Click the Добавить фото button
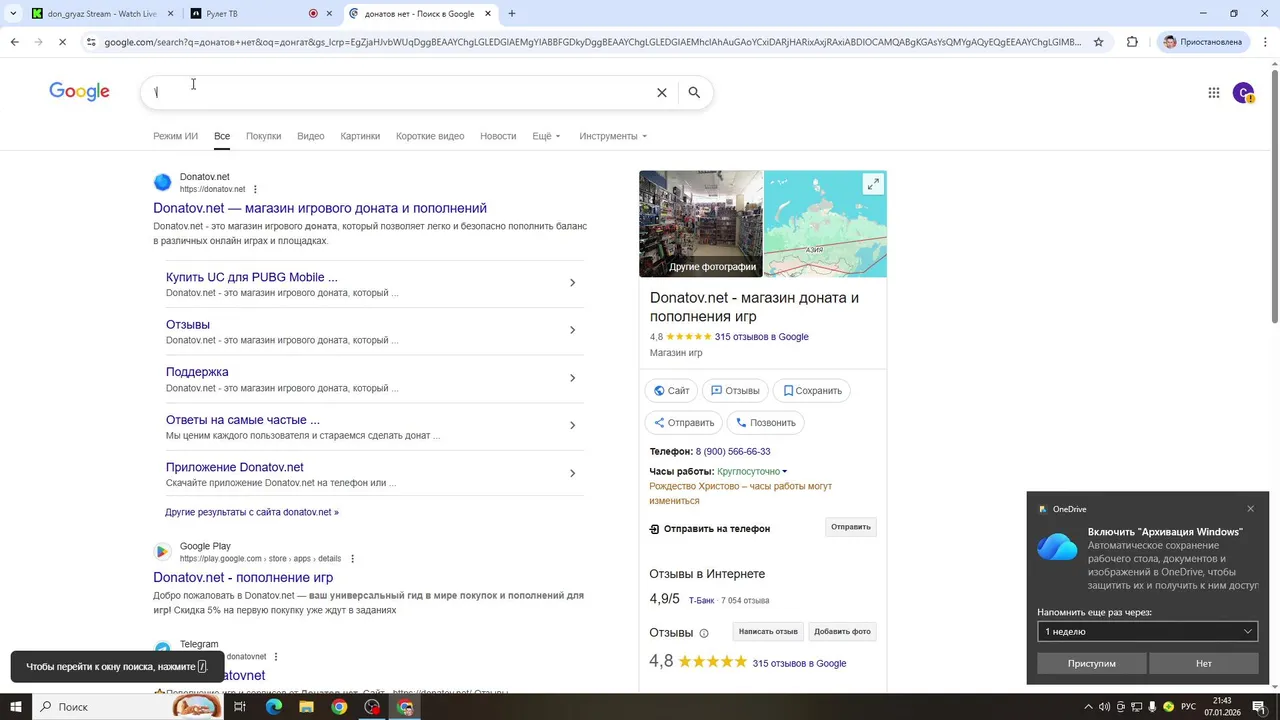This screenshot has width=1280, height=720. pyautogui.click(x=842, y=631)
